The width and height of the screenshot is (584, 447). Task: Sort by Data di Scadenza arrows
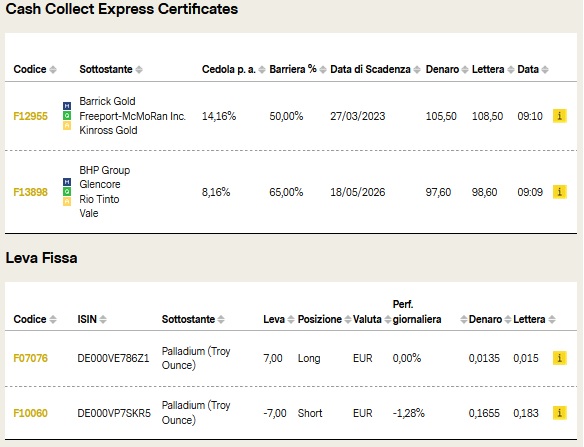[417, 70]
